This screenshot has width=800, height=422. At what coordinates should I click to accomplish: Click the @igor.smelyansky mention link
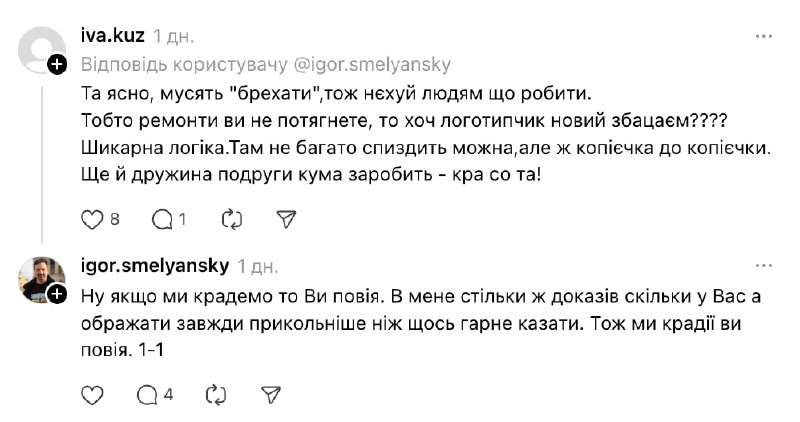[x=372, y=65]
